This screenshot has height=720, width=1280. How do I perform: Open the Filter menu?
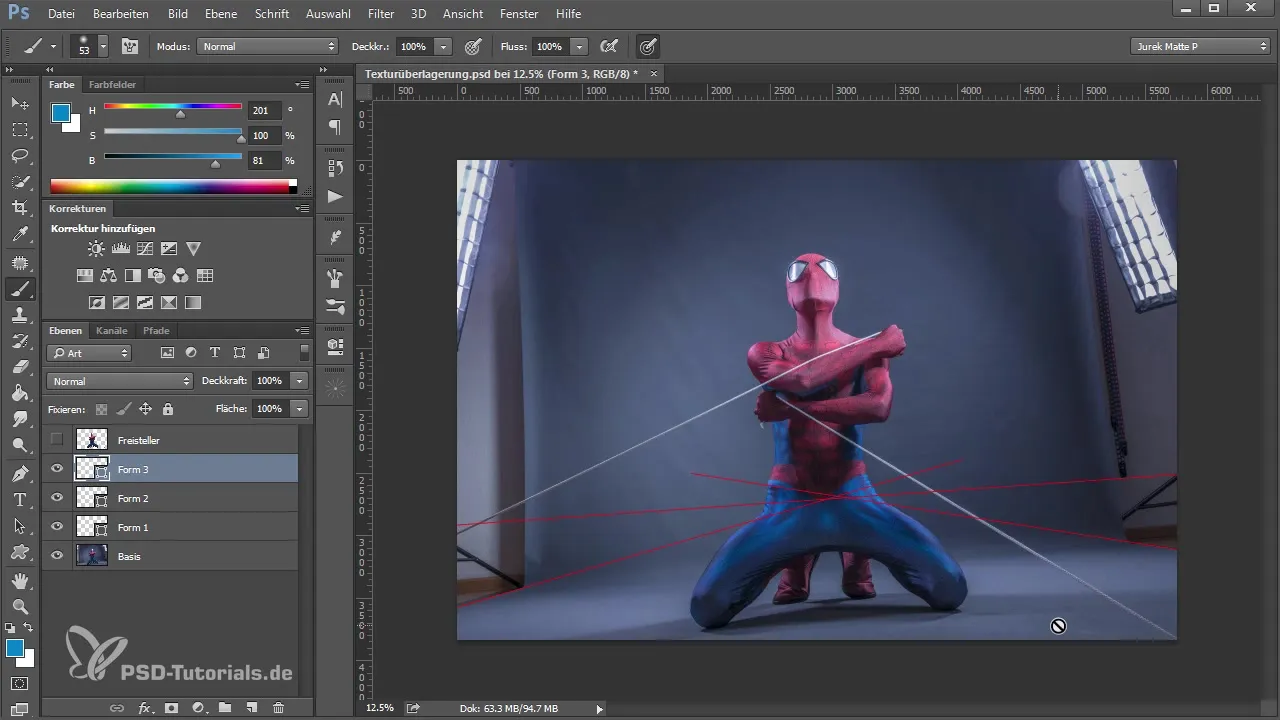pos(380,14)
